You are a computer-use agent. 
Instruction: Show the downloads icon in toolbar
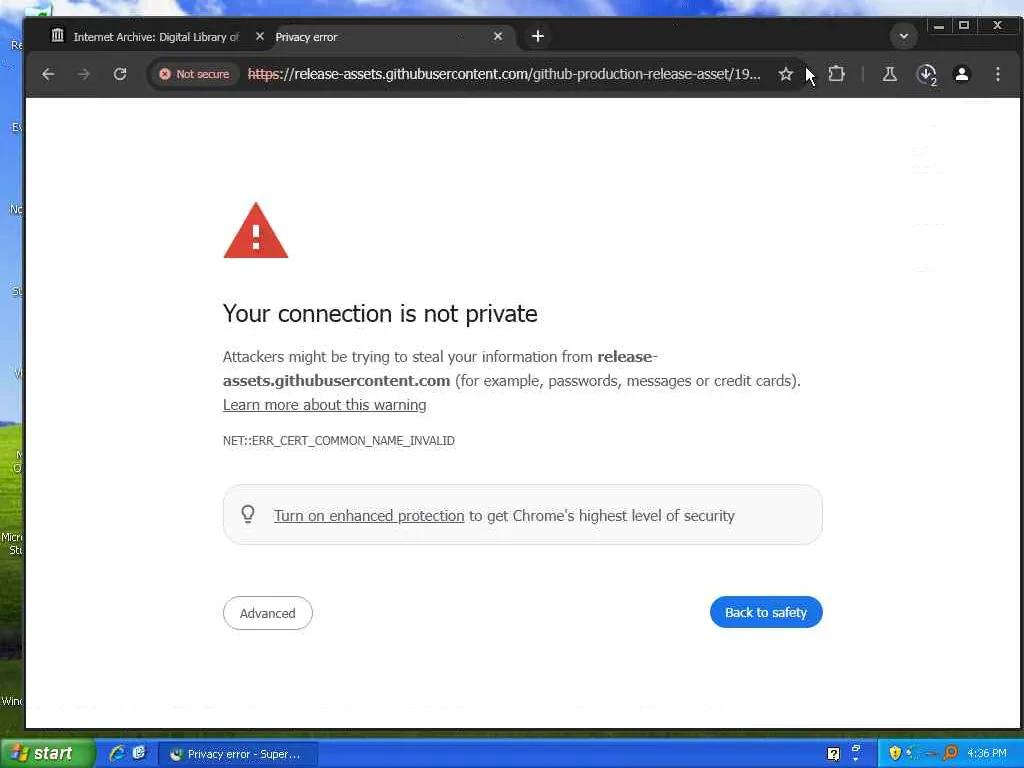point(927,74)
